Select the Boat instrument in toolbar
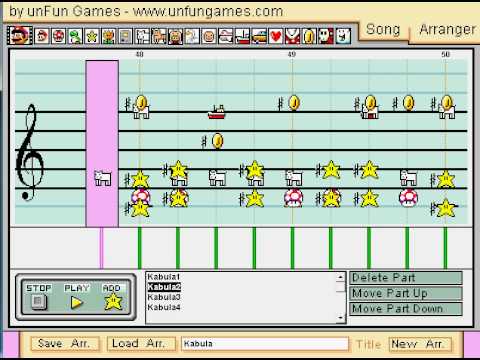 [242, 36]
